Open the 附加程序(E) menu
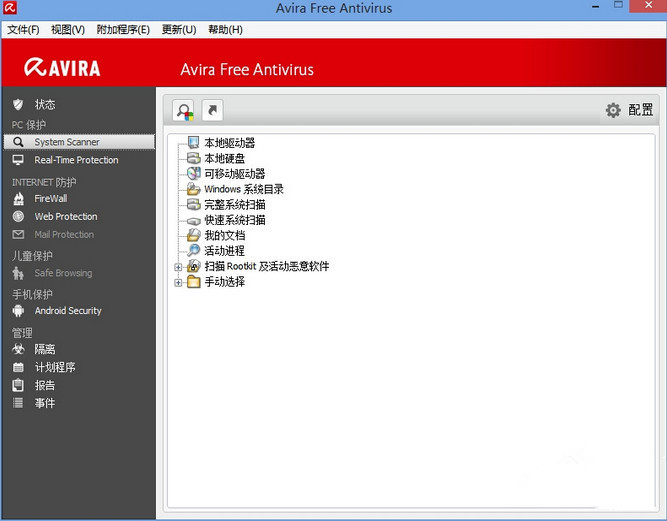The width and height of the screenshot is (667, 521). click(123, 29)
